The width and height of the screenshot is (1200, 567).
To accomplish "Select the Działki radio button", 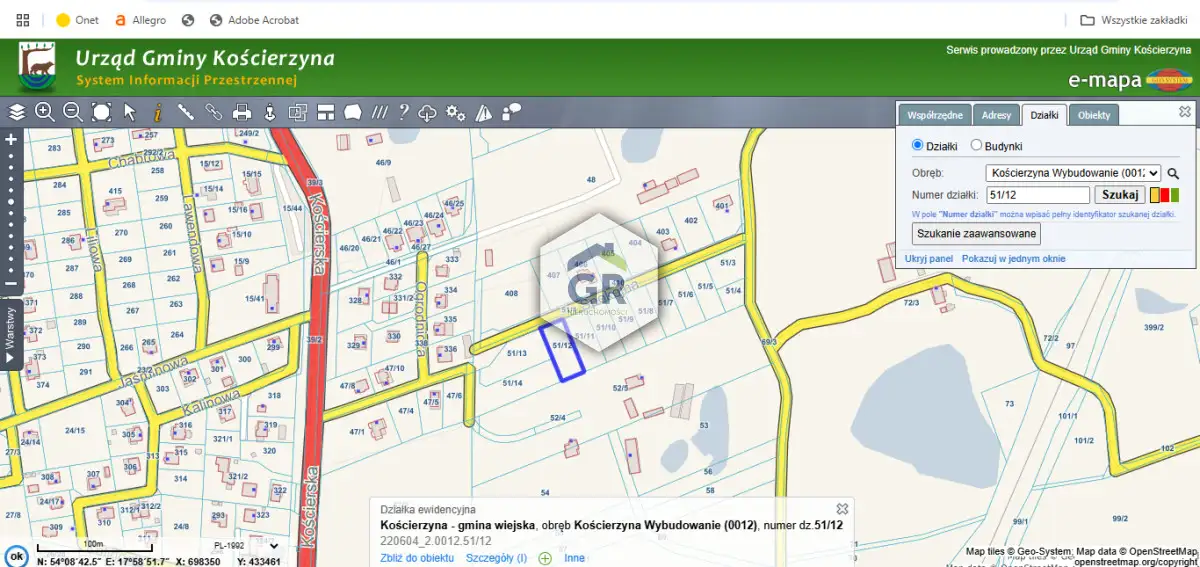I will coord(918,146).
